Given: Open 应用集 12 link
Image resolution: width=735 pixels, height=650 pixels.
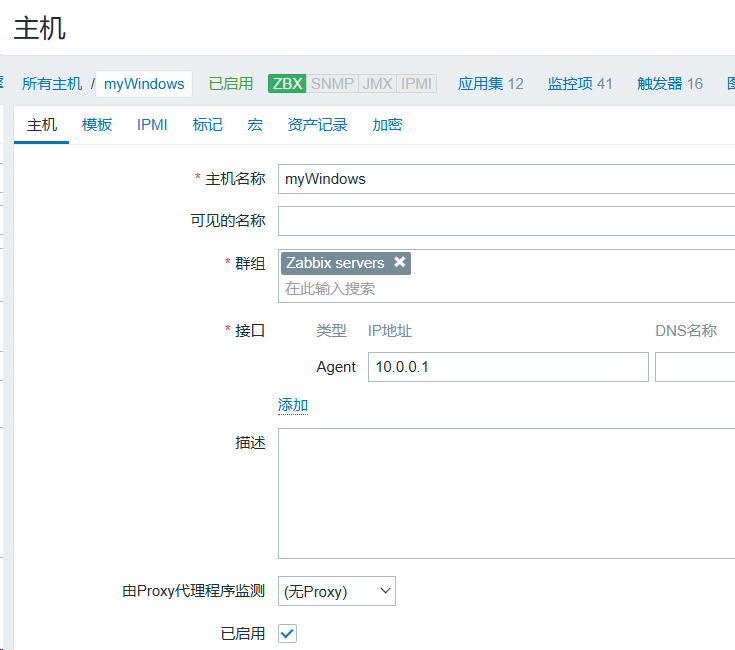Looking at the screenshot, I should coord(490,84).
